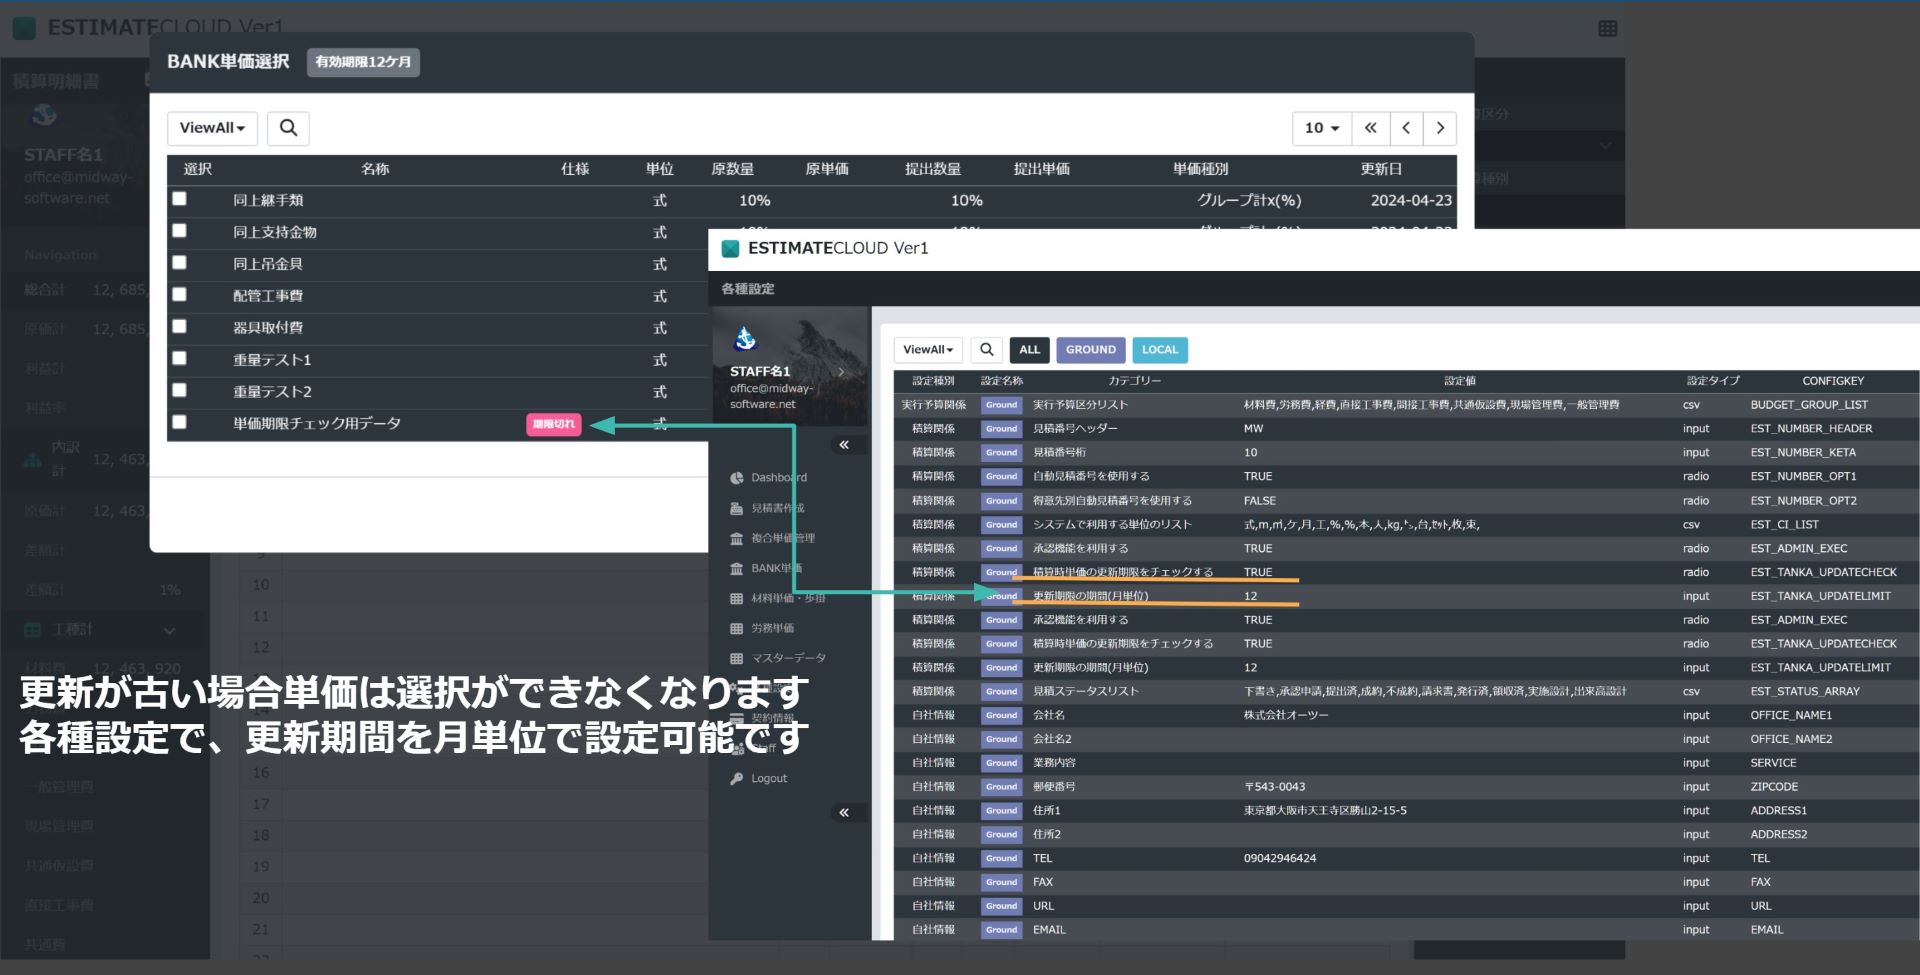The height and width of the screenshot is (975, 1920).
Task: Sort by the CONFIGKEY column header
Action: click(x=1833, y=381)
